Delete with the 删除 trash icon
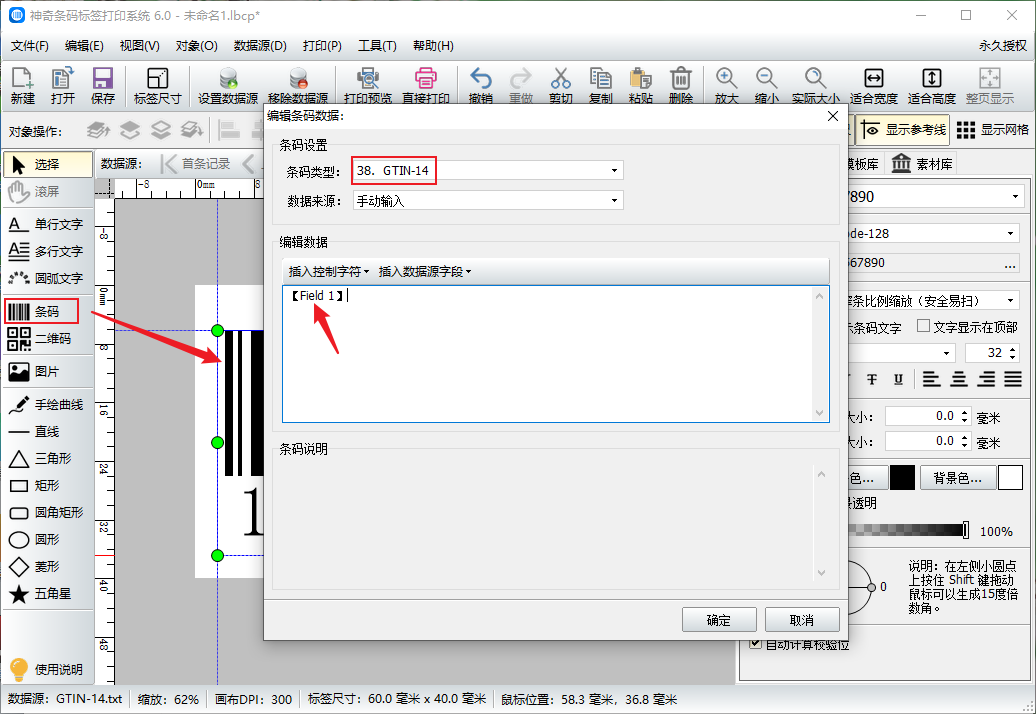The height and width of the screenshot is (714, 1036). pos(681,85)
